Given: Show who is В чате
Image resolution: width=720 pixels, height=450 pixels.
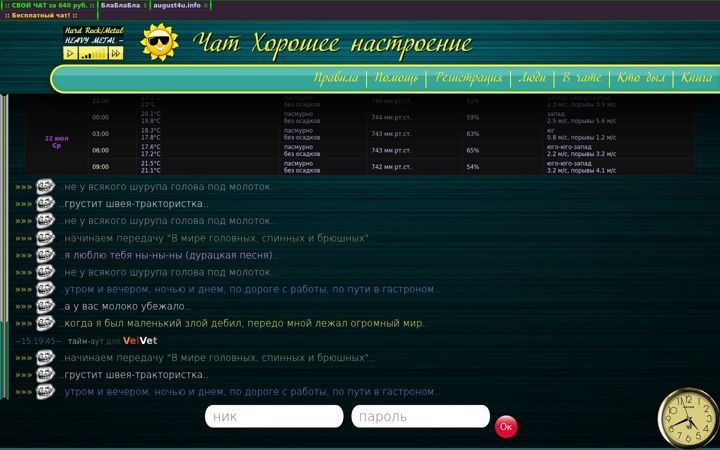Looking at the screenshot, I should click(x=582, y=78).
